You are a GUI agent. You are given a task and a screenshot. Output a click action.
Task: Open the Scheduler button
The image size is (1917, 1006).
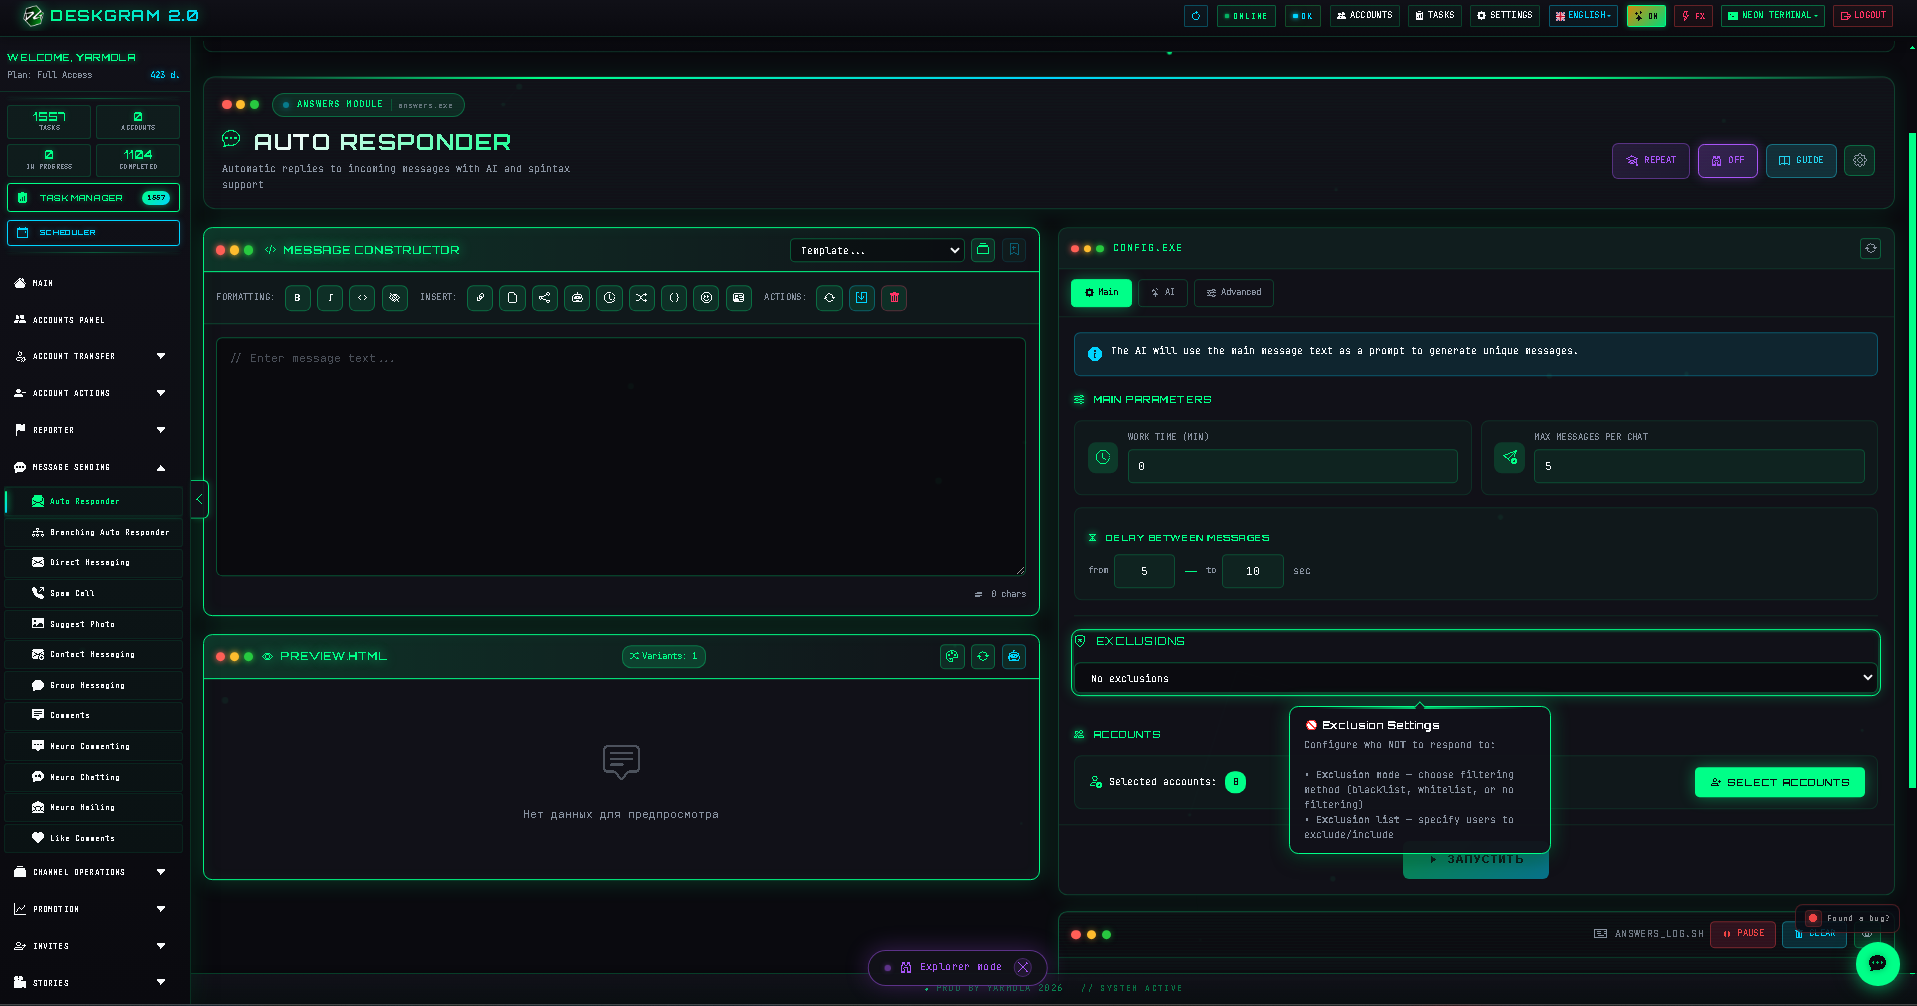[x=93, y=232]
